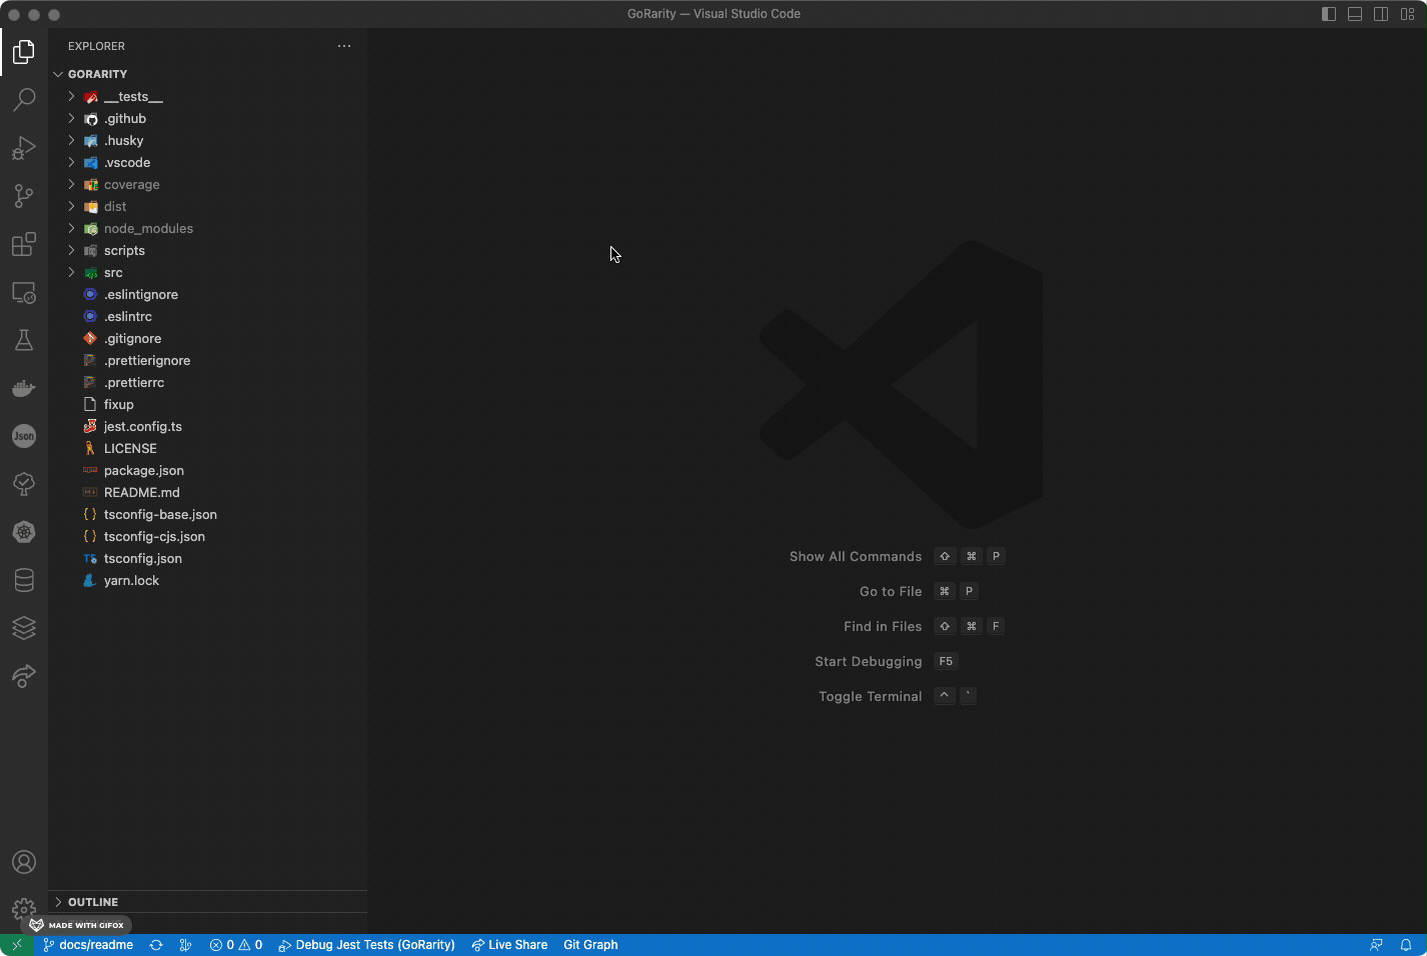Click the remote window indicator in status bar
The height and width of the screenshot is (956, 1427).
click(17, 945)
